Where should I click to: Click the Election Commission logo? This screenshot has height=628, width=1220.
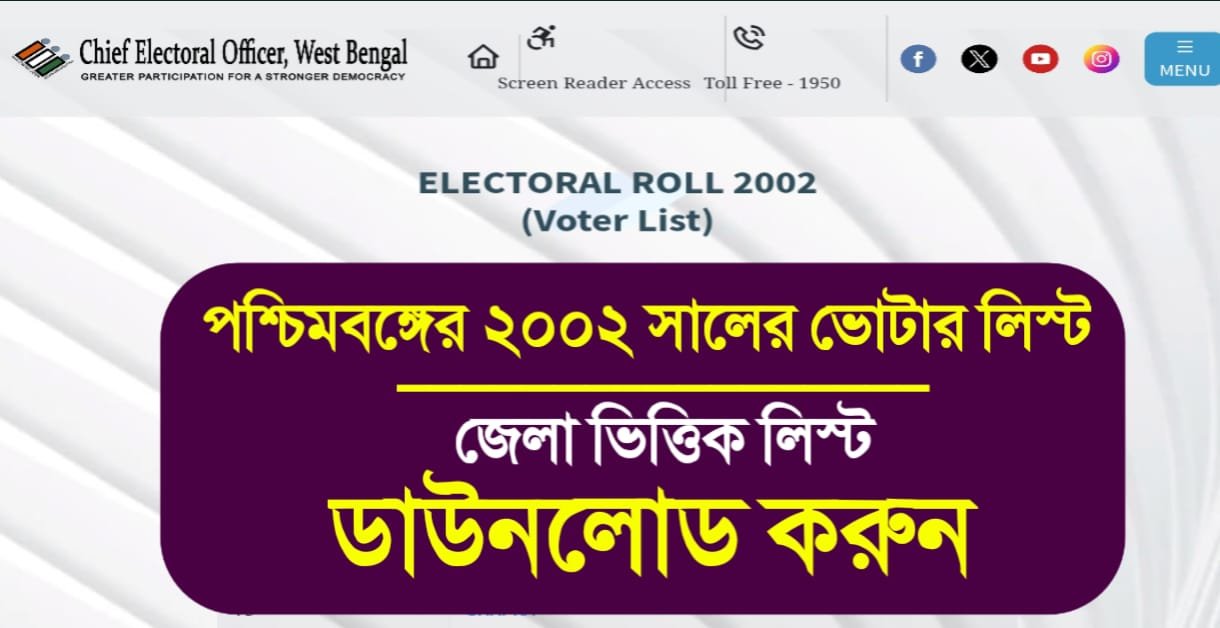[x=42, y=59]
